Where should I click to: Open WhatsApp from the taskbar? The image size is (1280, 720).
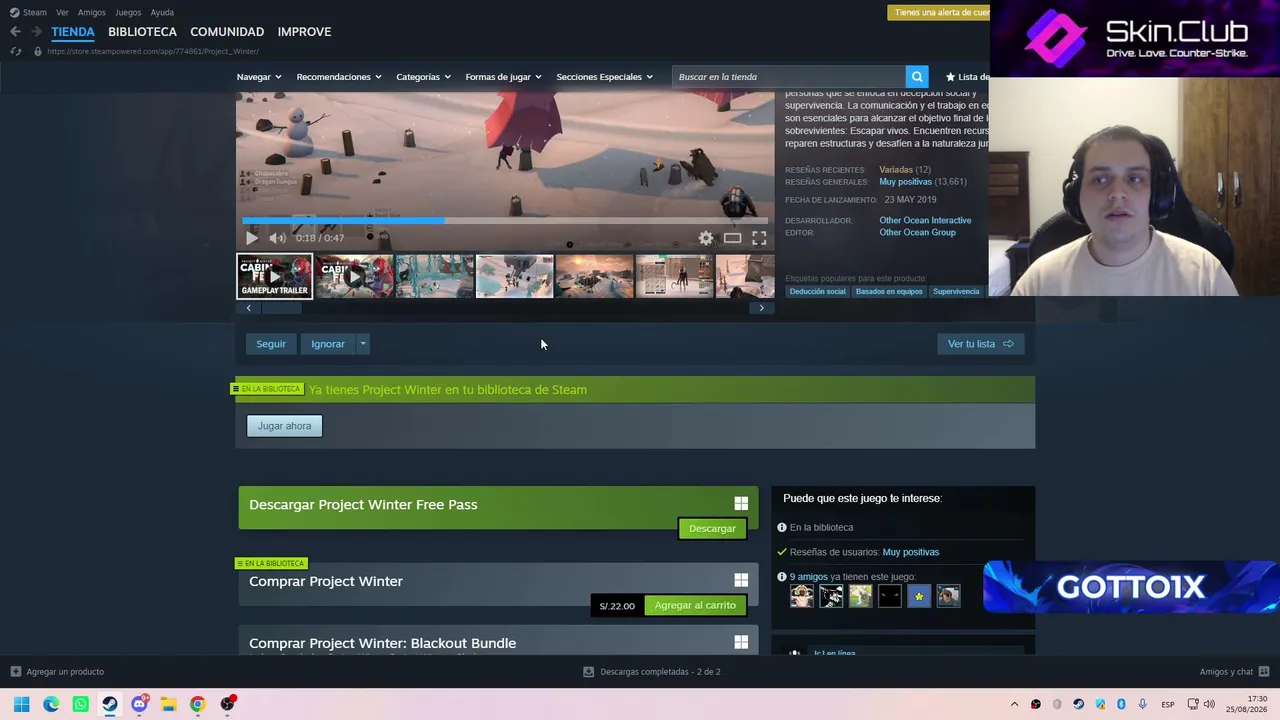click(81, 704)
